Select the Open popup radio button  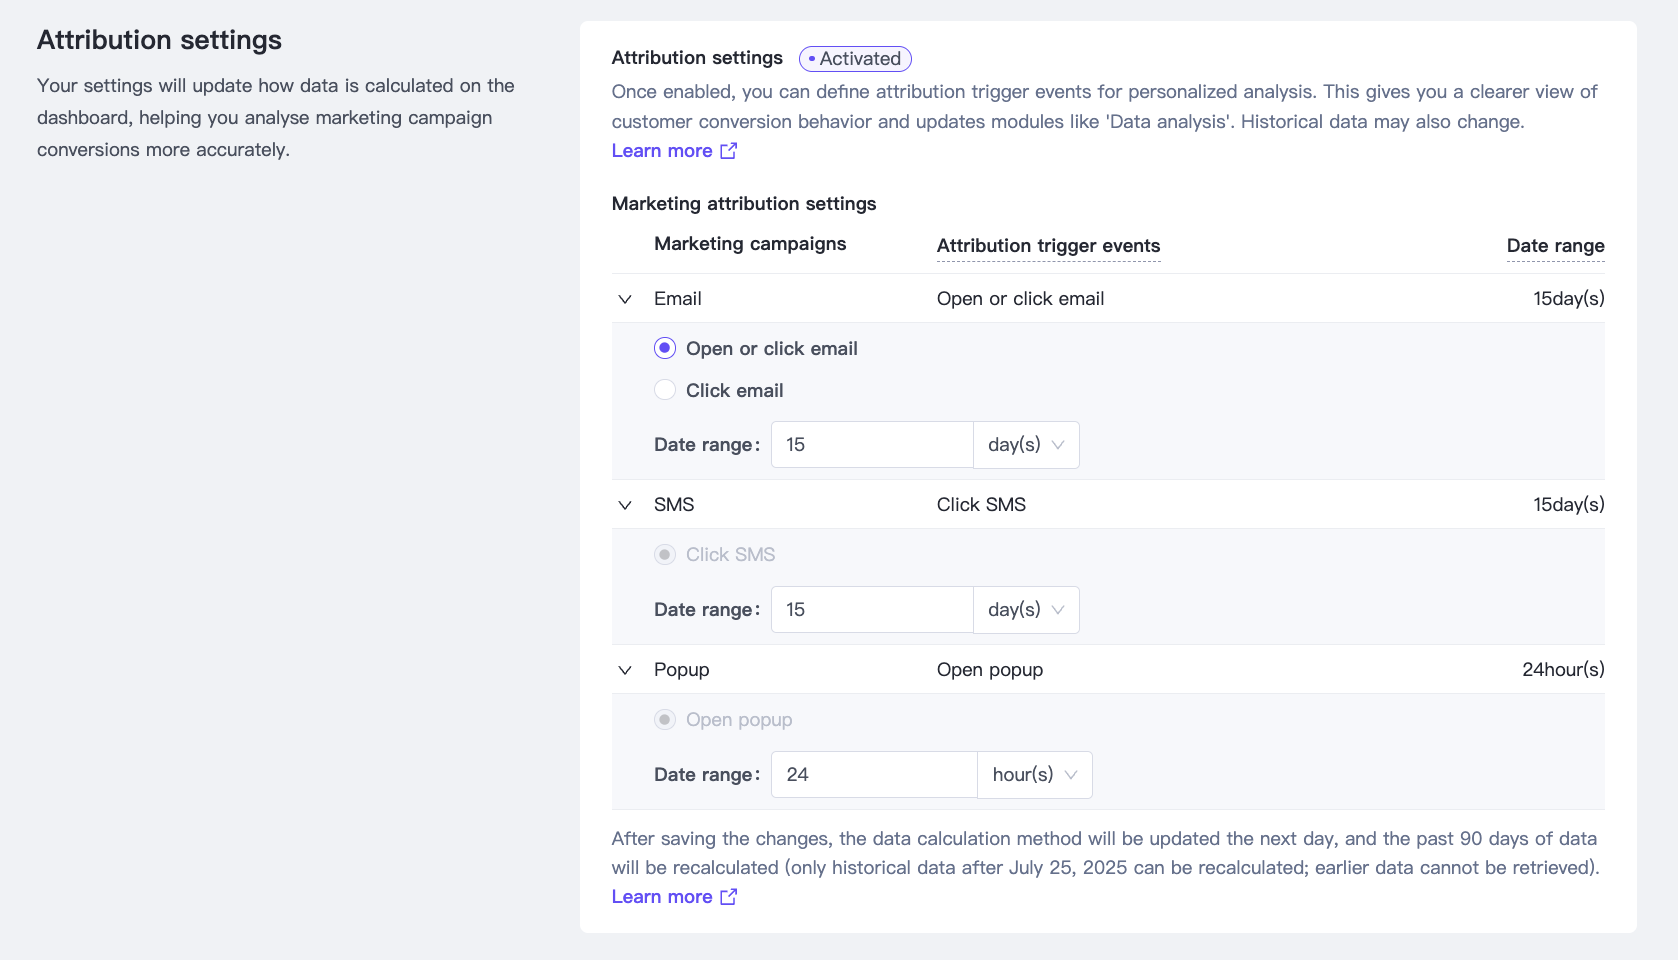[x=665, y=719]
